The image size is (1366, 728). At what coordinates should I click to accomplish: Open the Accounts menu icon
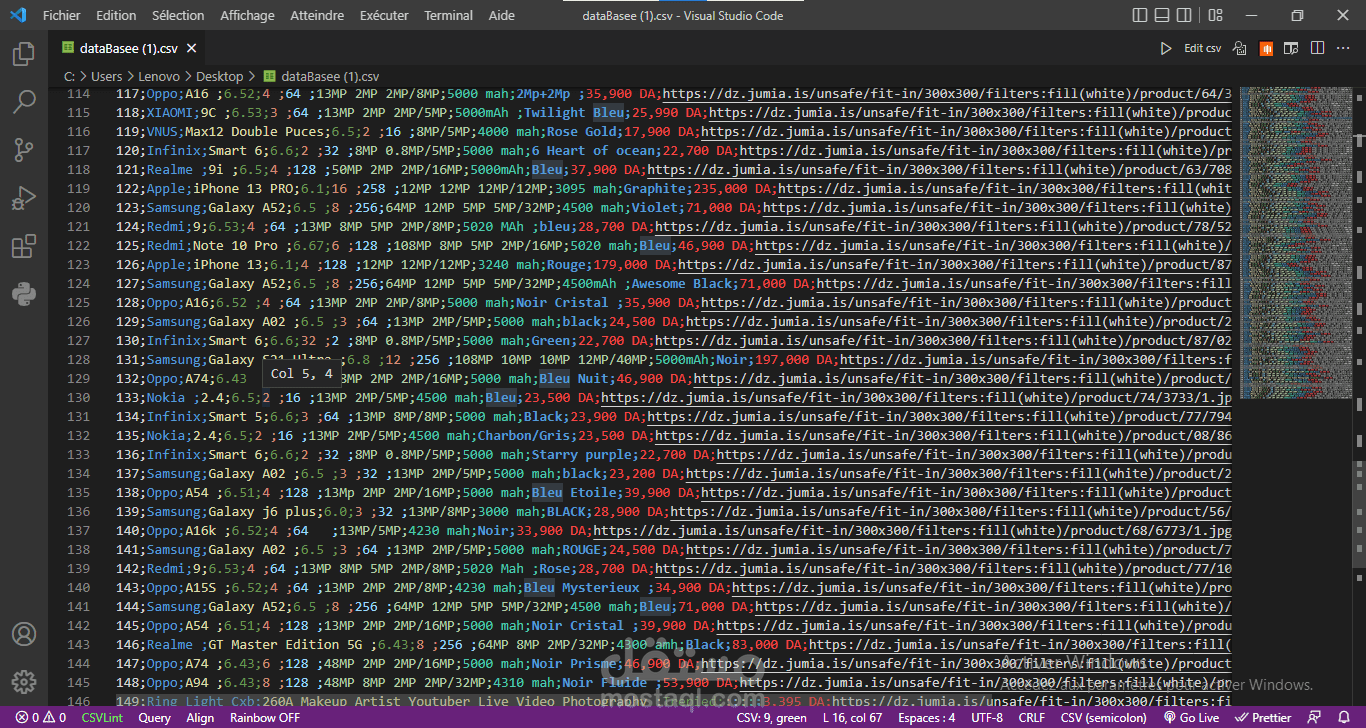point(24,634)
